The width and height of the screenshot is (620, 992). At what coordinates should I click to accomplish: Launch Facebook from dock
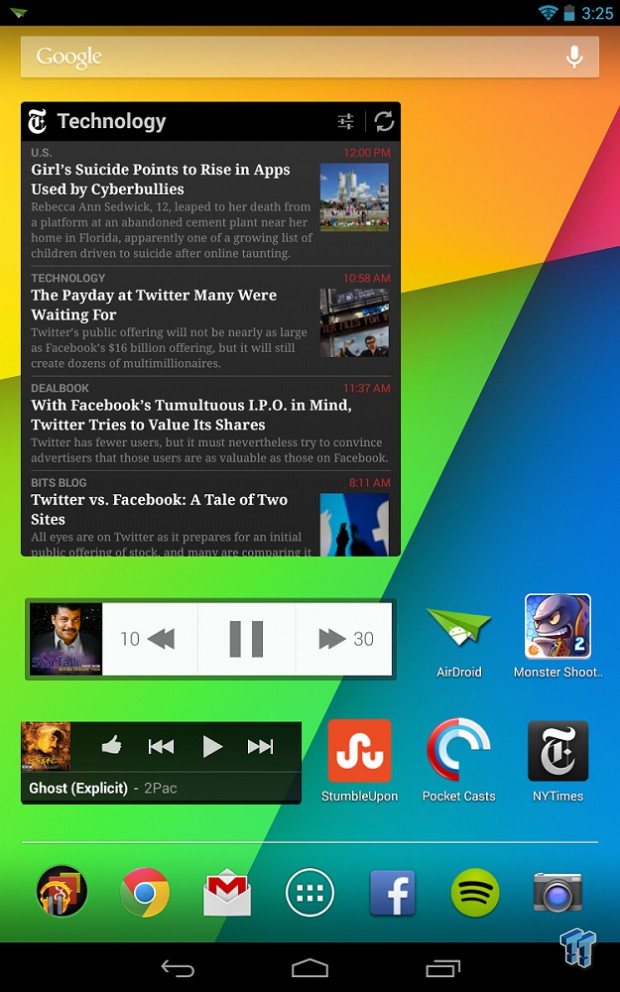392,893
